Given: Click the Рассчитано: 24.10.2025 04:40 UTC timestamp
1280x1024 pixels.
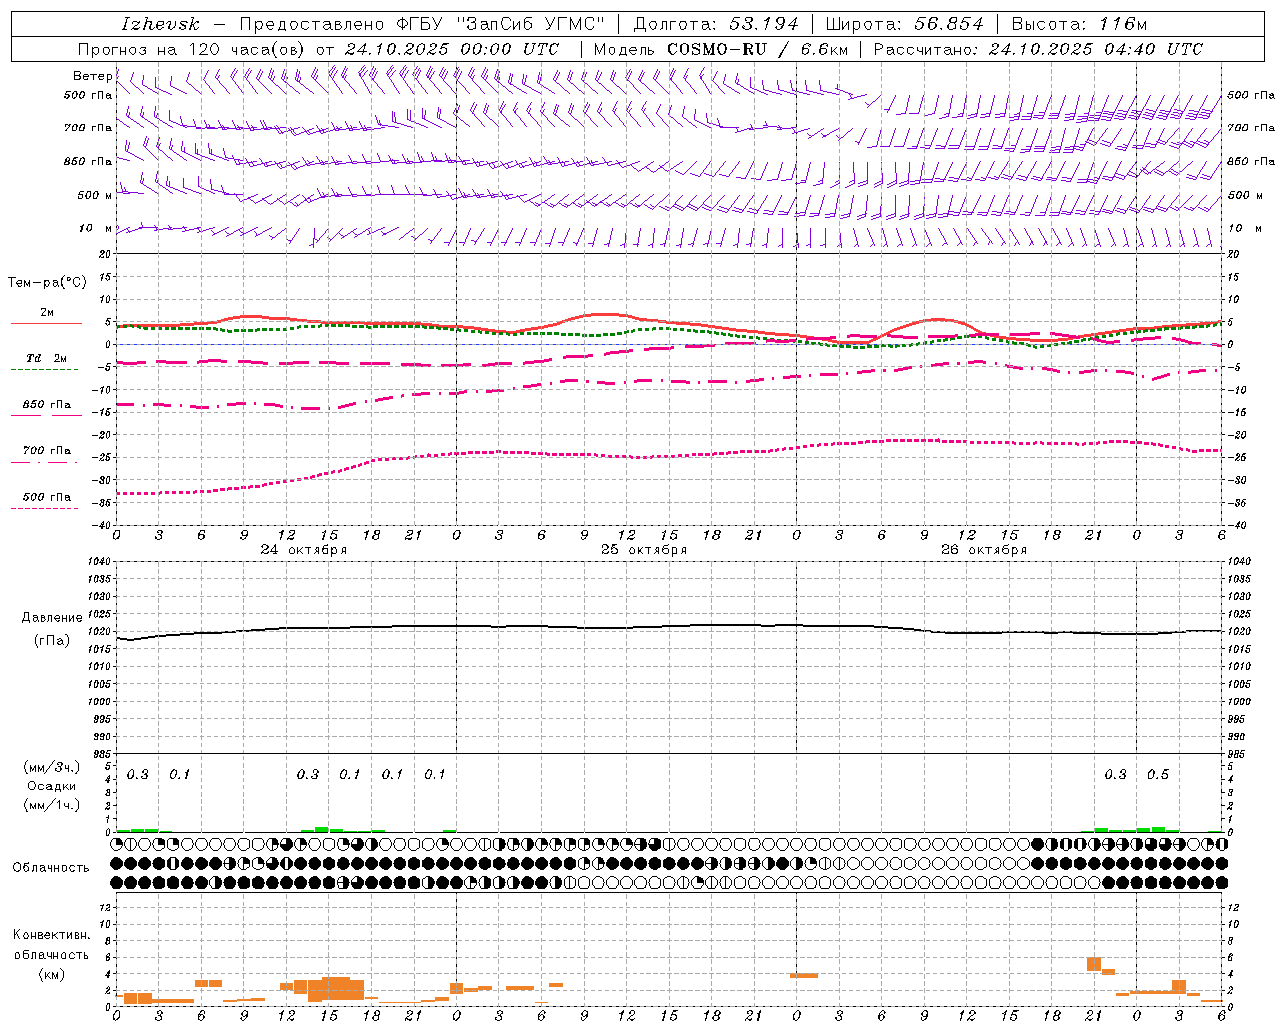Looking at the screenshot, I should click(1038, 49).
